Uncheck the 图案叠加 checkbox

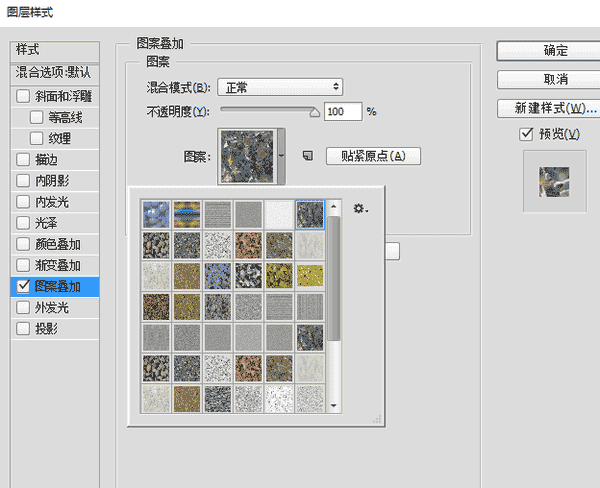tap(24, 286)
